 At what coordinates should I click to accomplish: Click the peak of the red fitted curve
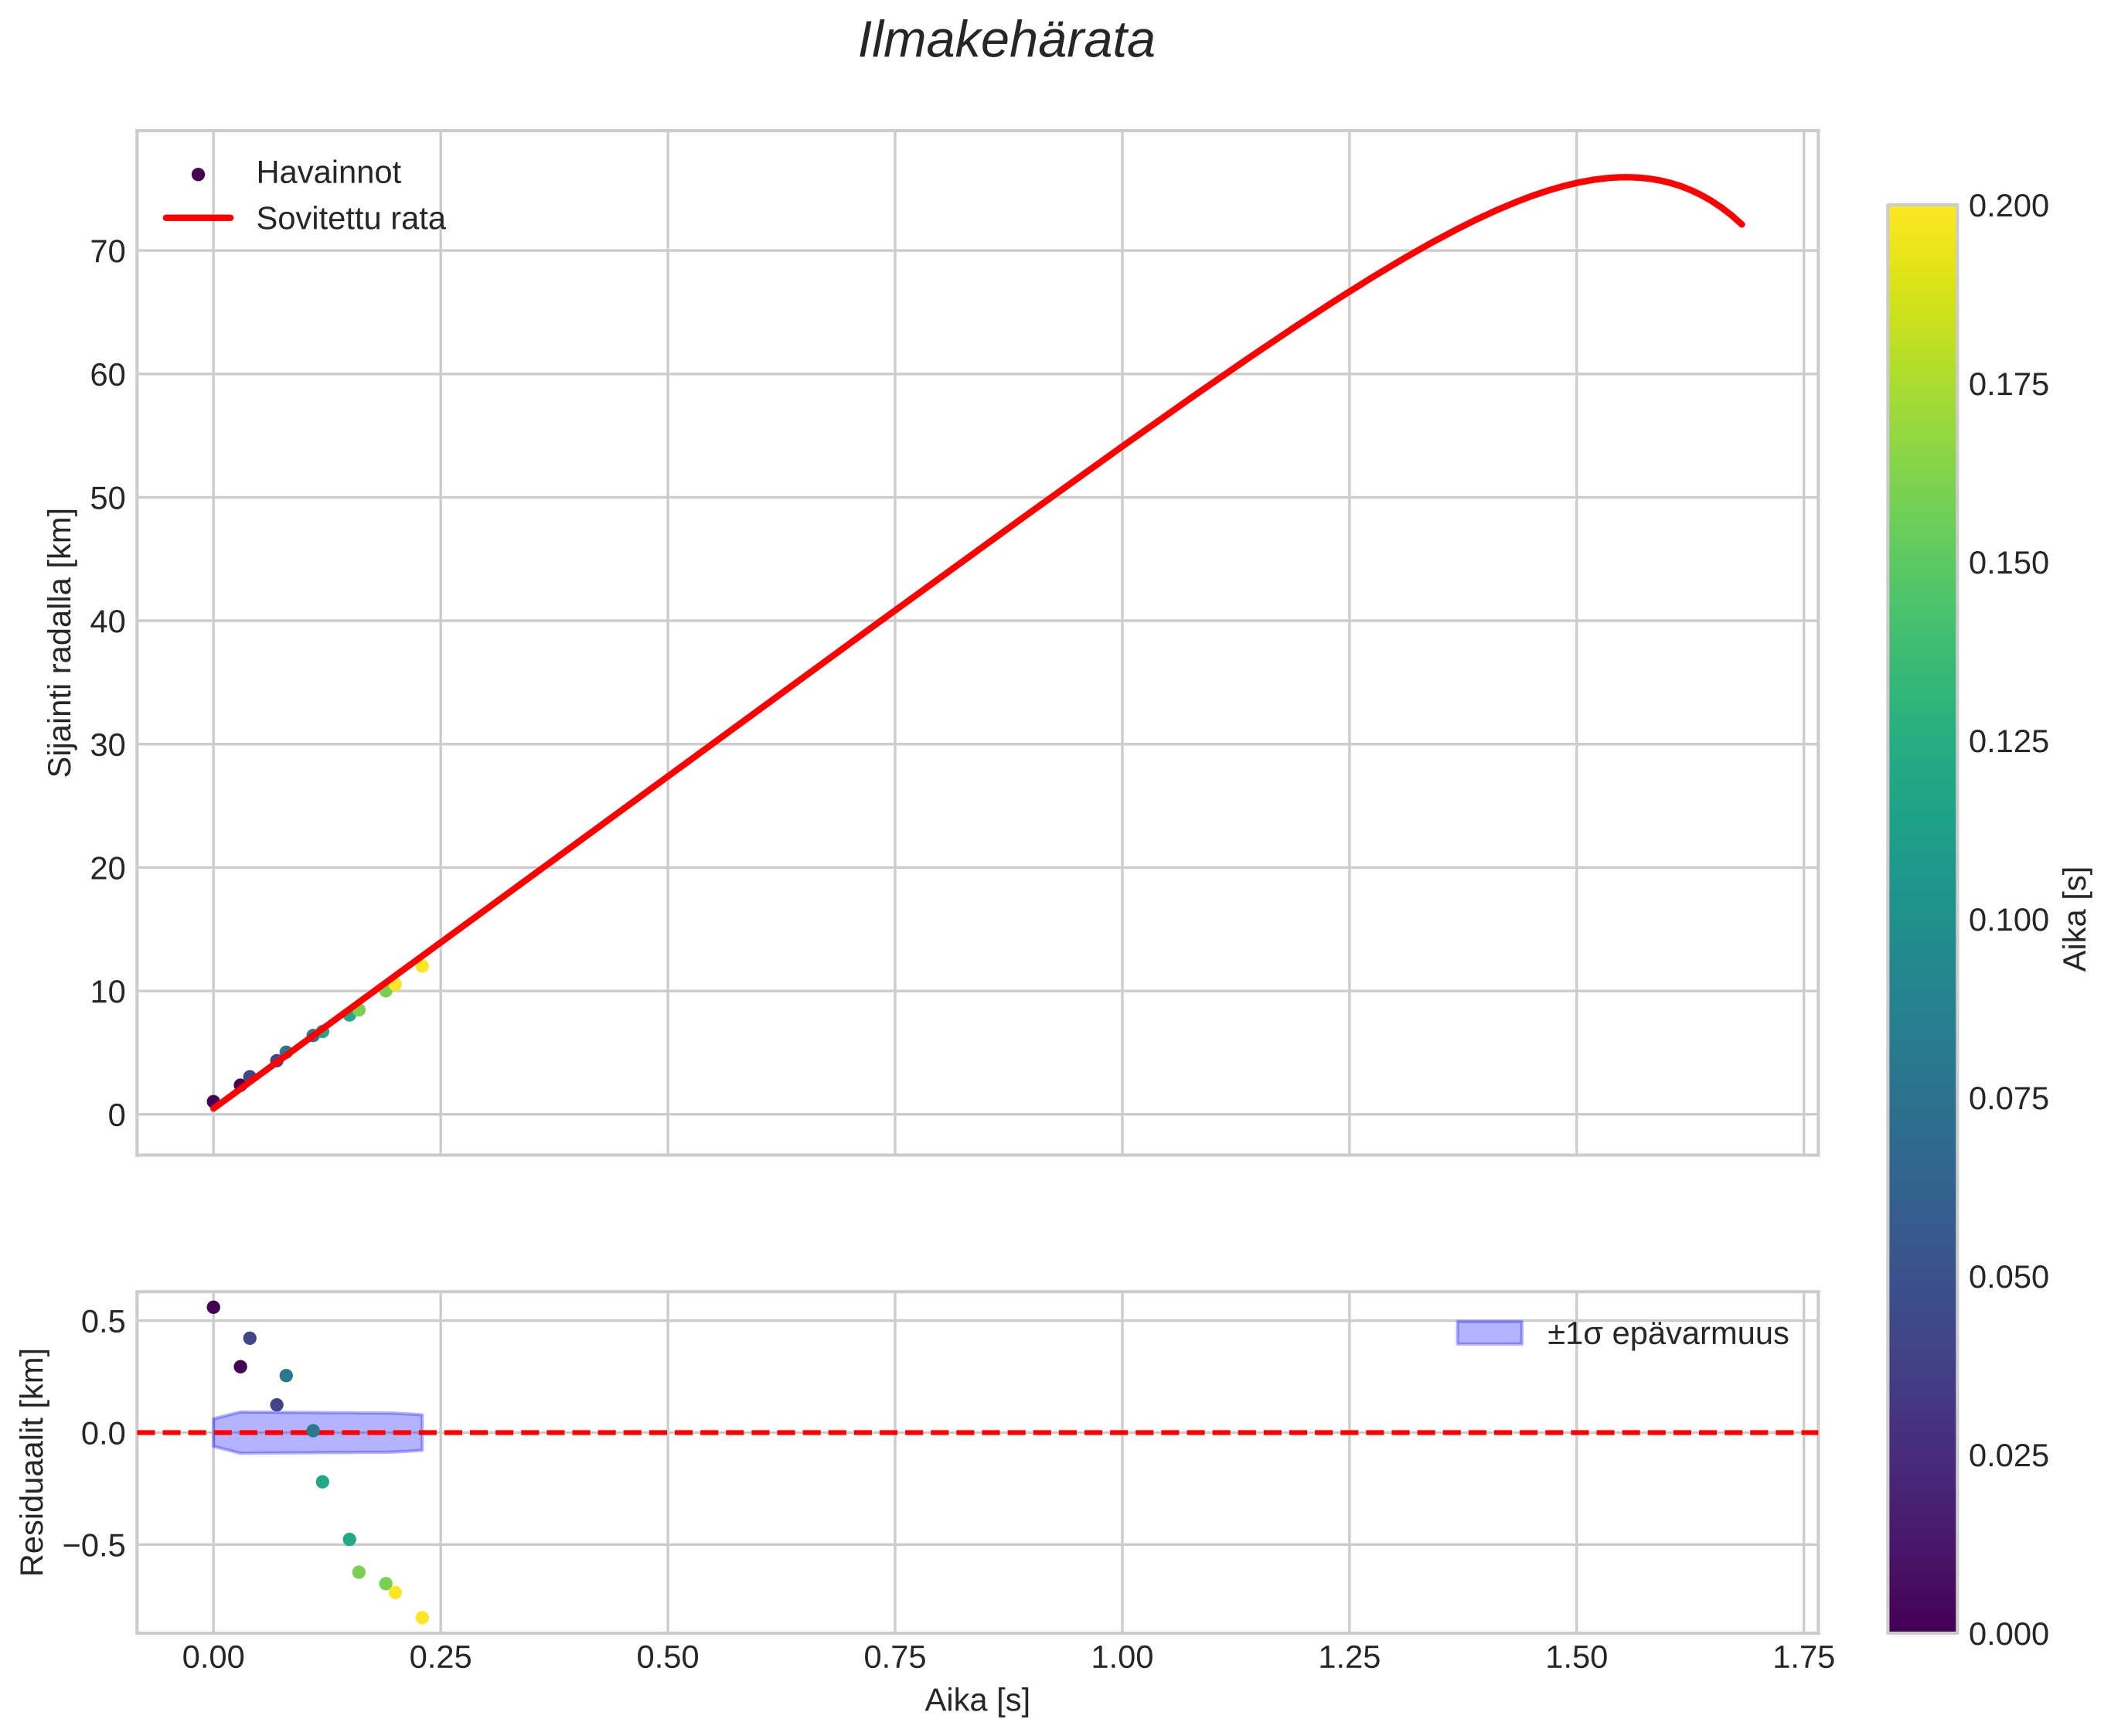(1626, 178)
